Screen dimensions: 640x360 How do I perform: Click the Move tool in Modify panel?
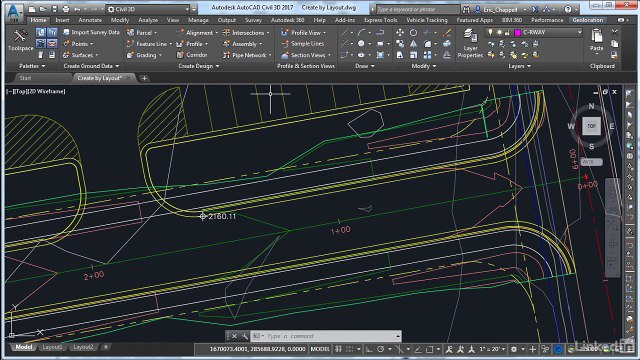tap(400, 32)
